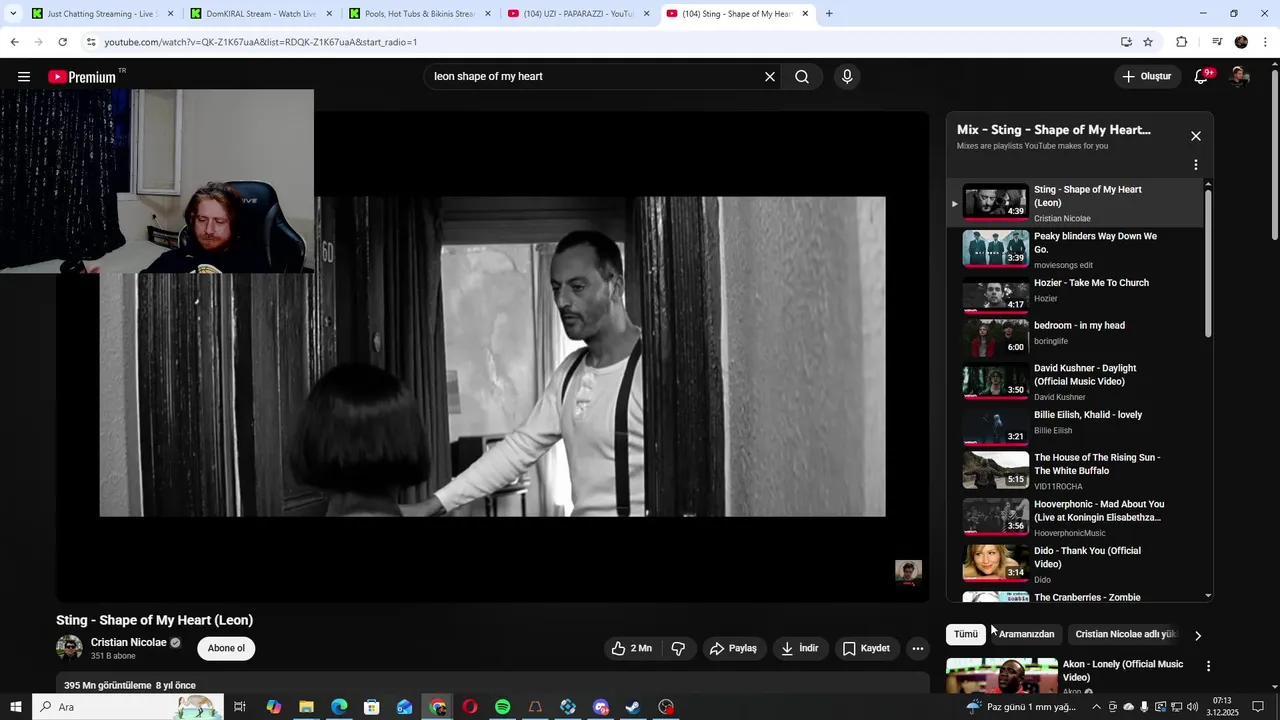
Task: Save the video with Kaydet
Action: [x=866, y=648]
